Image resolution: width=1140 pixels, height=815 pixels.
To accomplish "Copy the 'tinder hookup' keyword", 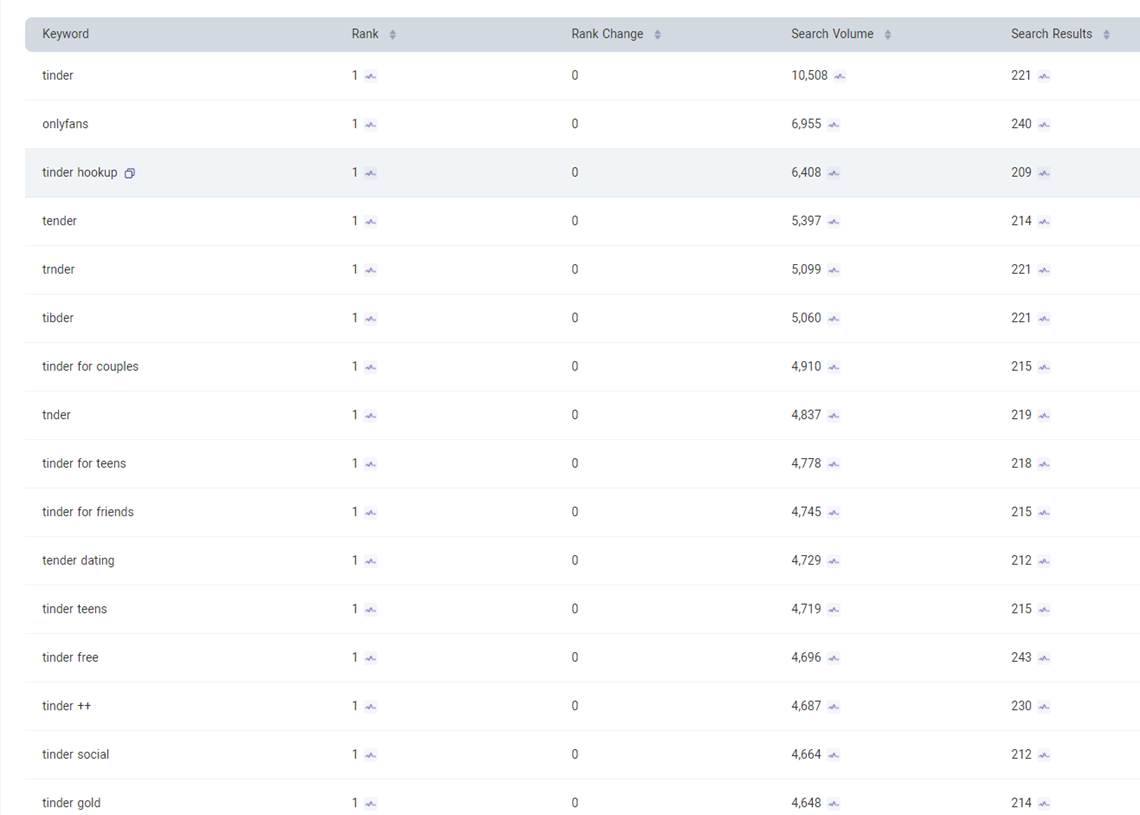I will (x=130, y=173).
